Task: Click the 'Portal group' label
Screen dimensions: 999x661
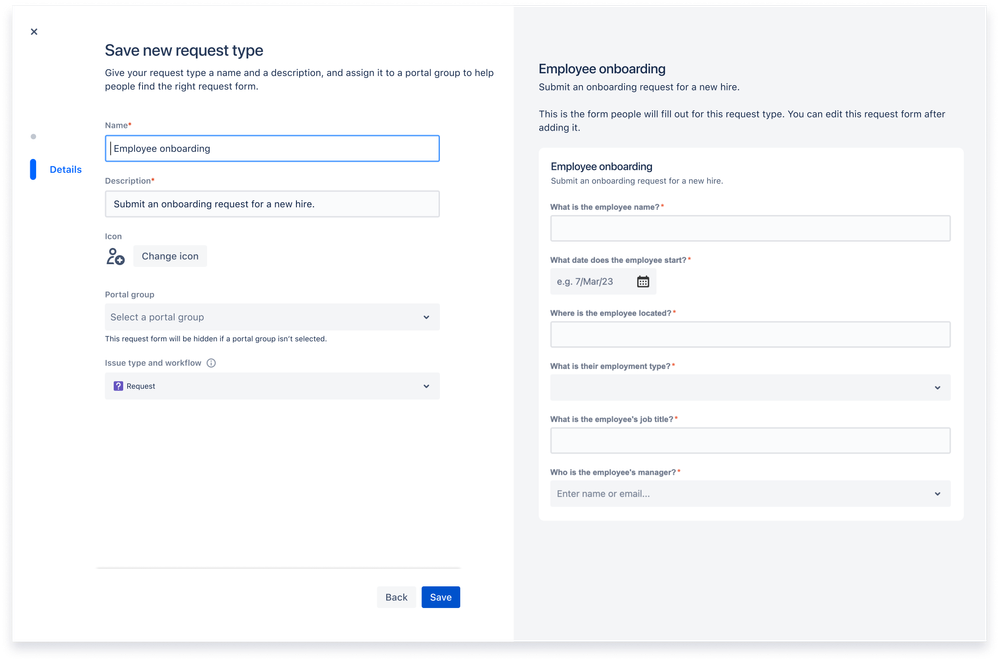Action: pyautogui.click(x=129, y=294)
